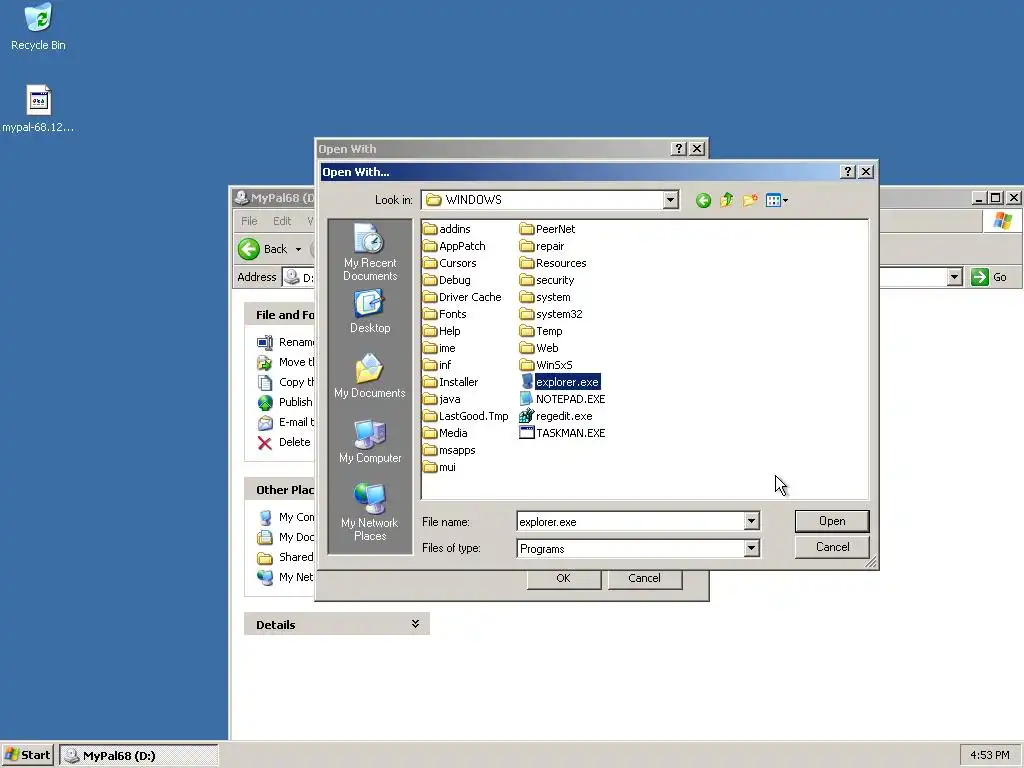Expand the Files of type dropdown
Screen dimensions: 1024x768
coord(751,549)
